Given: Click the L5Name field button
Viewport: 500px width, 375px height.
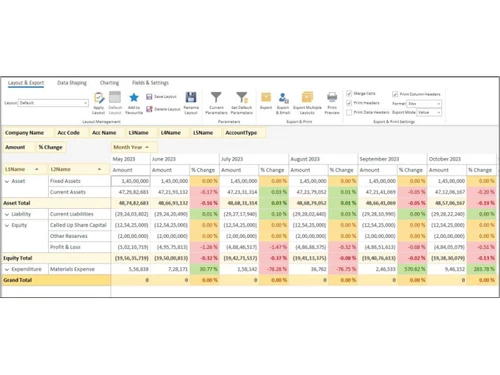Looking at the screenshot, I should pos(206,133).
